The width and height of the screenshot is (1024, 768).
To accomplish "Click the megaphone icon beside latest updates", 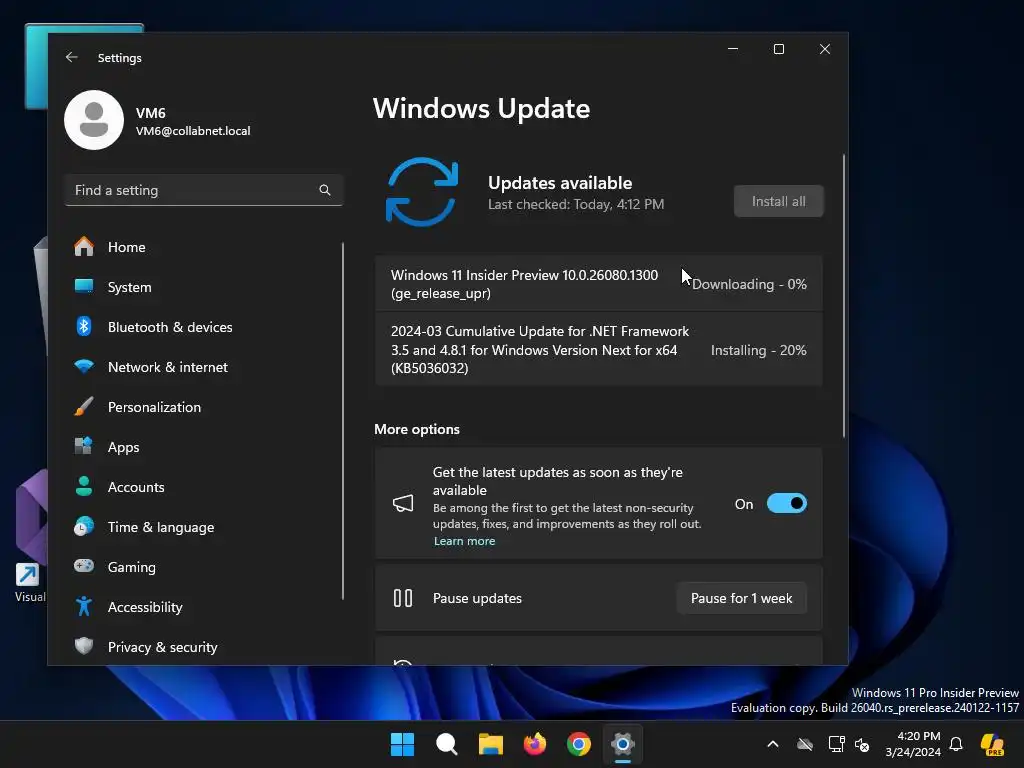I will pyautogui.click(x=403, y=504).
